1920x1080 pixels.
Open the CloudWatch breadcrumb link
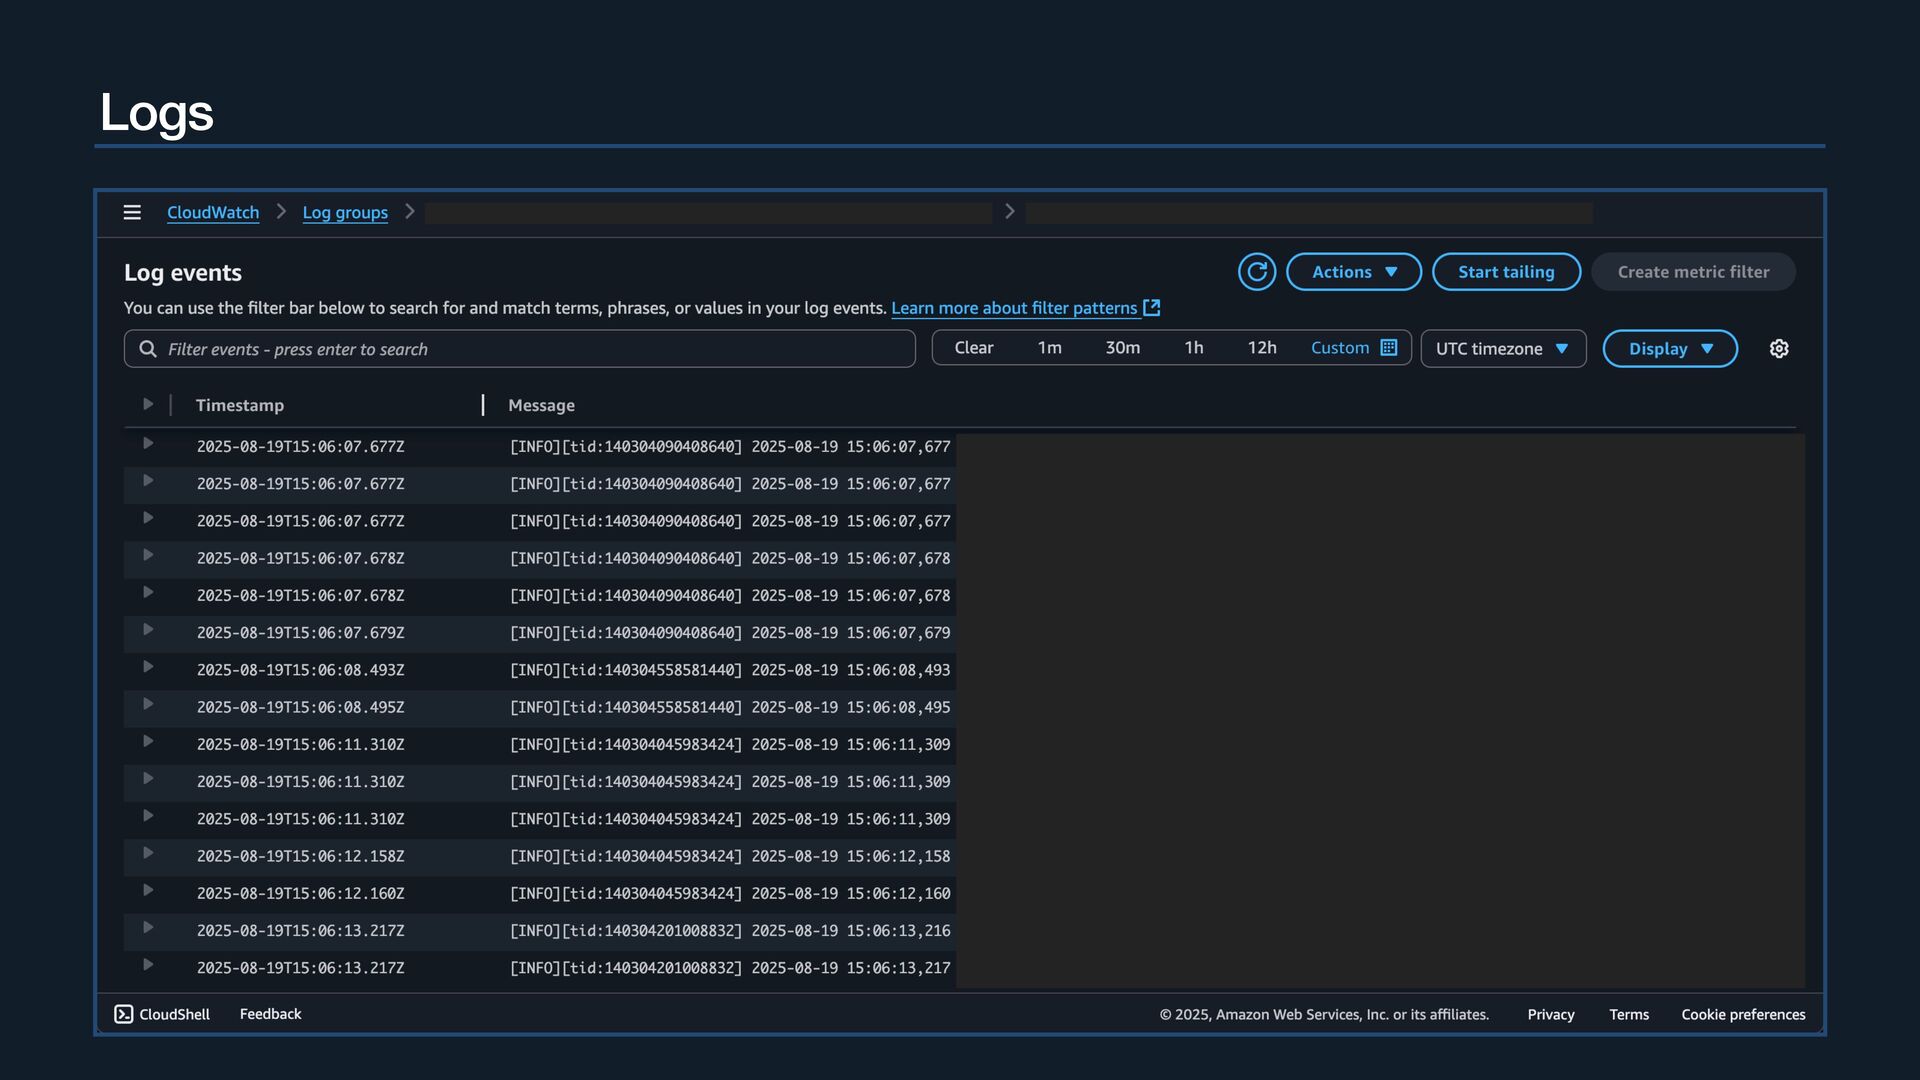213,212
